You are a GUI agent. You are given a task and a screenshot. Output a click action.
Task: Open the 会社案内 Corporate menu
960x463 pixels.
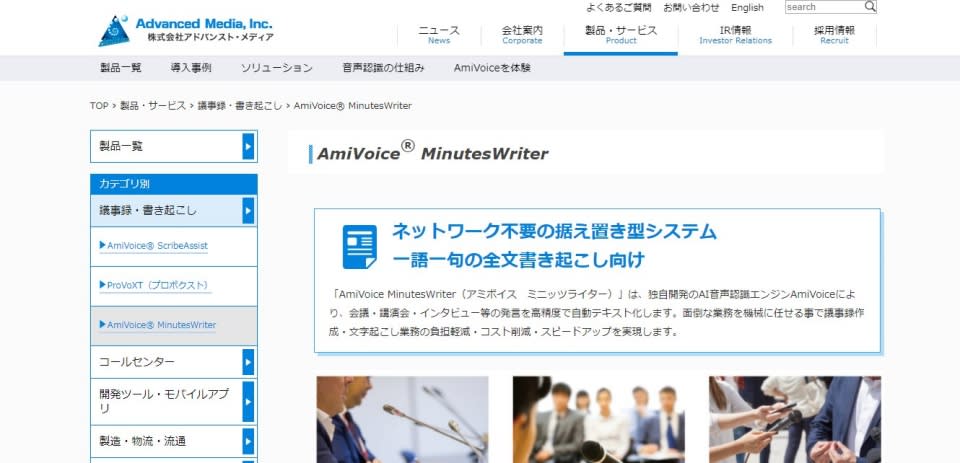click(x=522, y=35)
